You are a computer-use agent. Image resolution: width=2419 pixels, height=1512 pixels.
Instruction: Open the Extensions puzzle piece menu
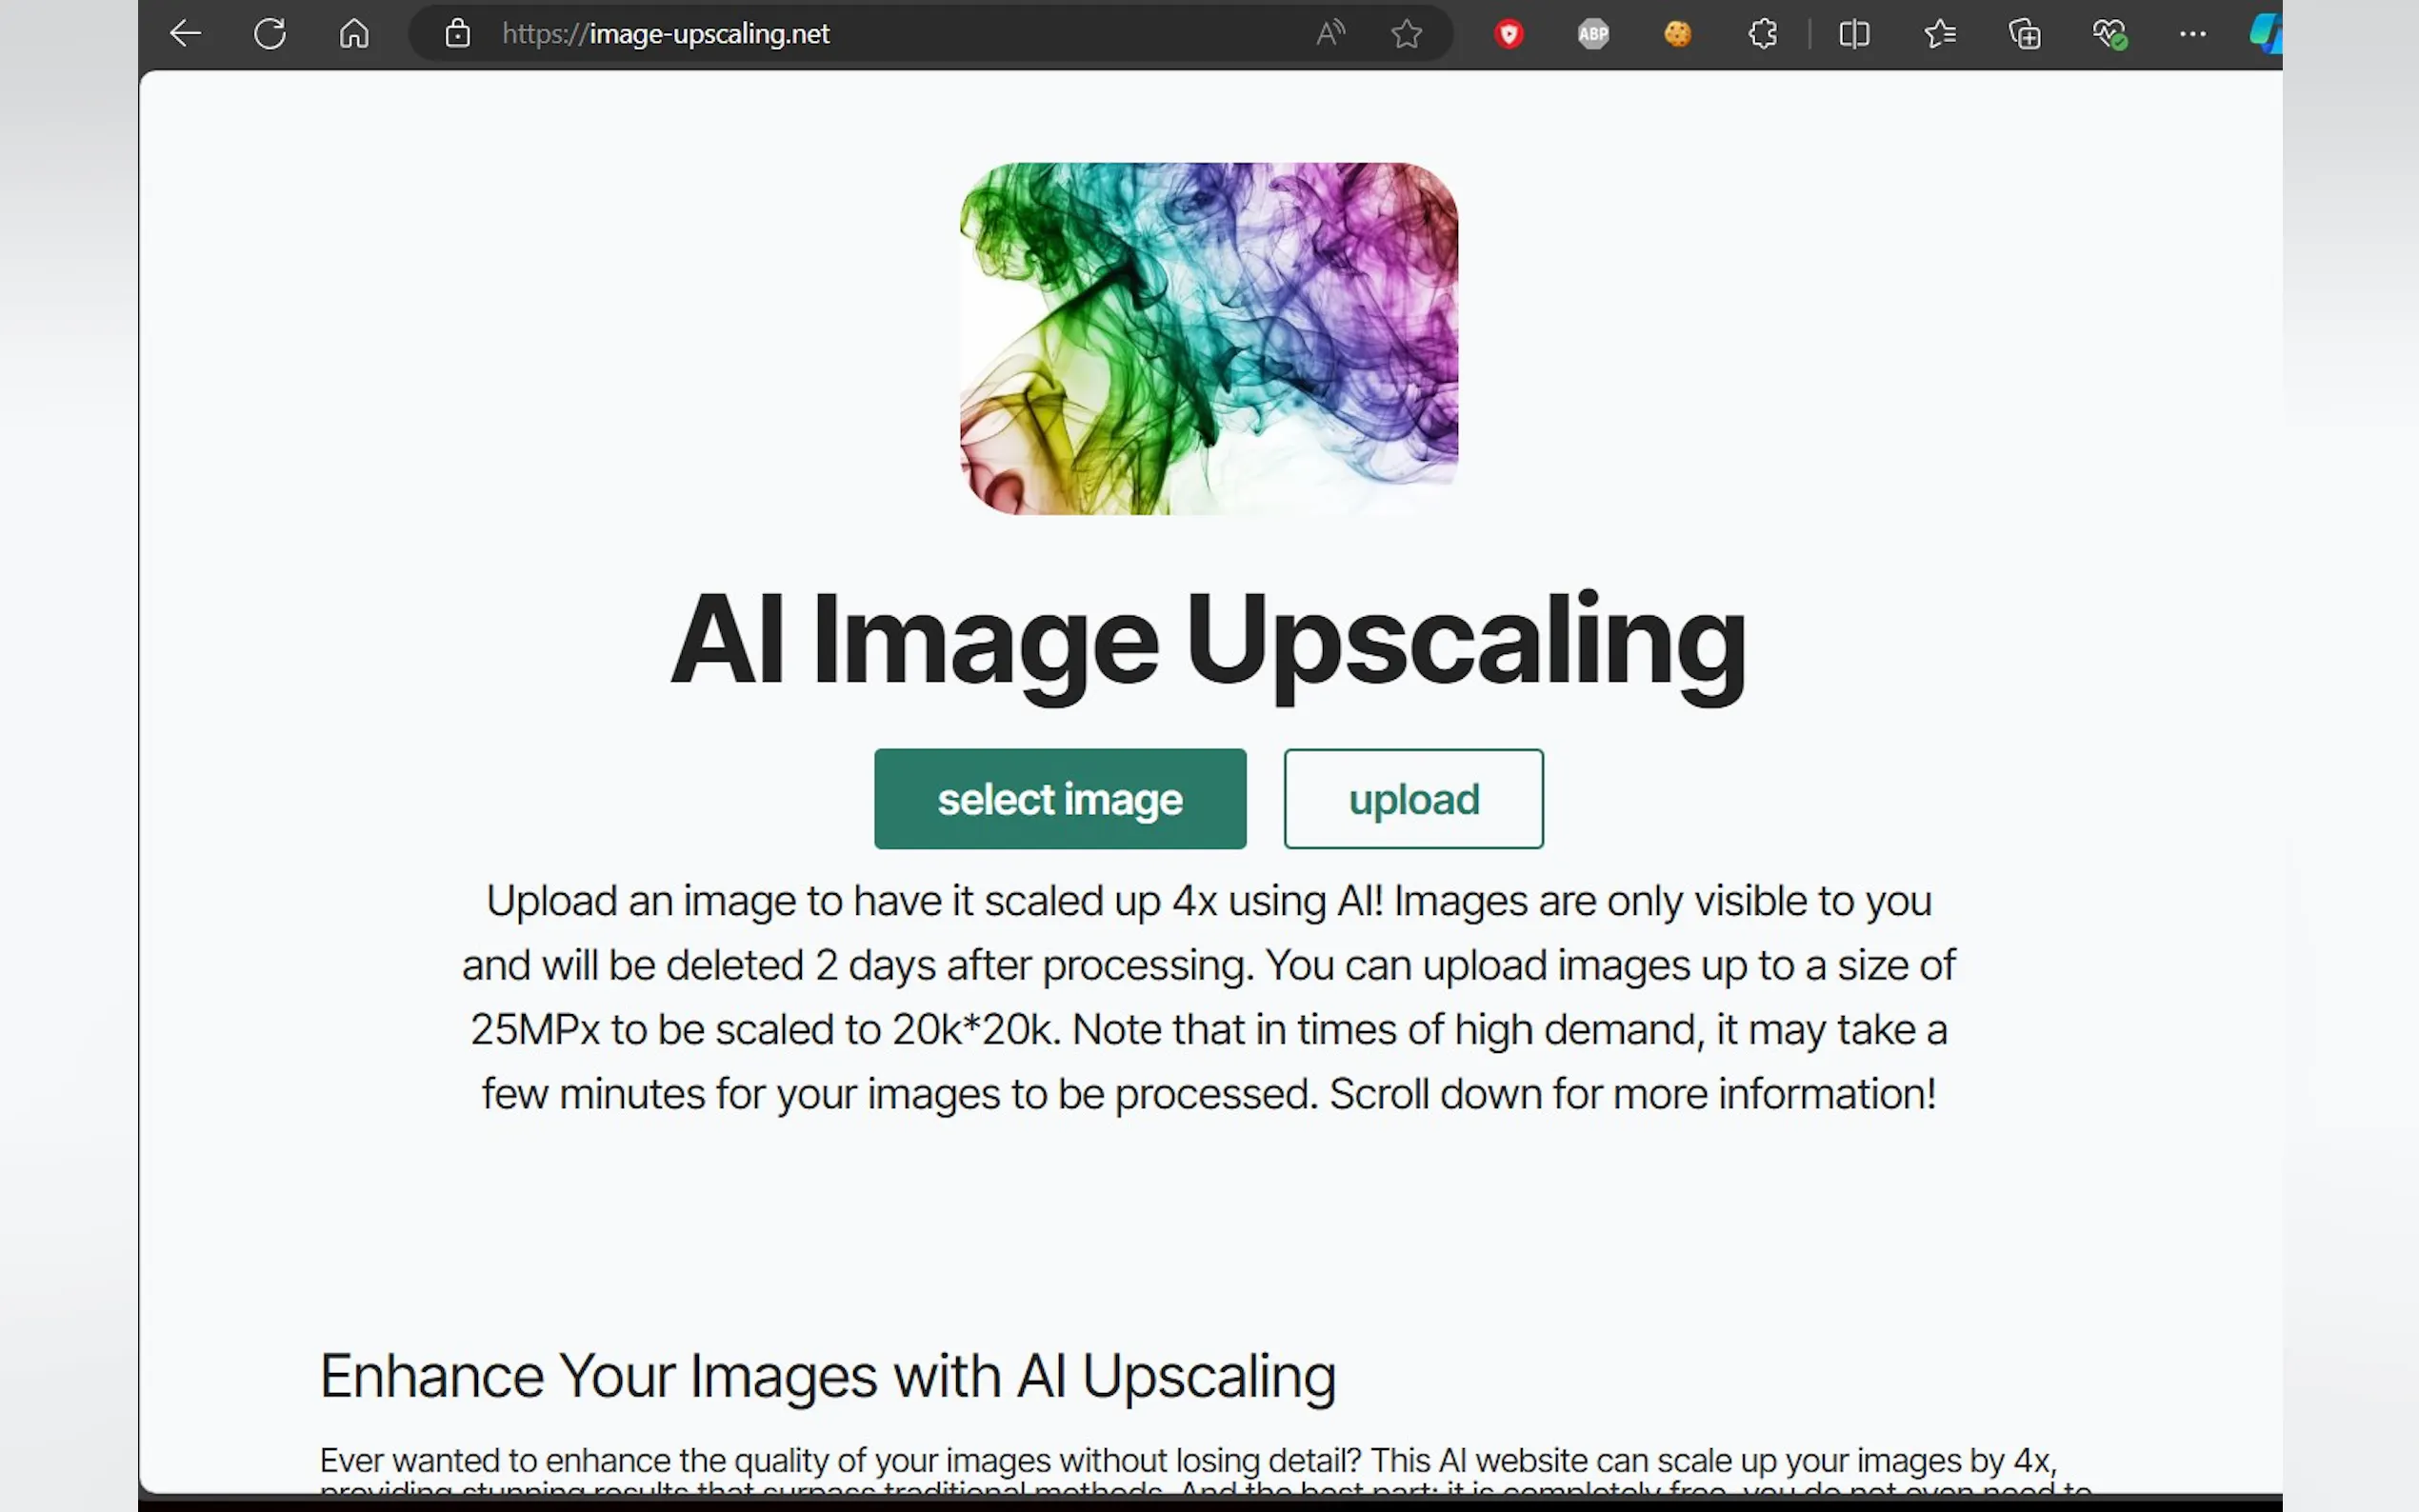1762,34
